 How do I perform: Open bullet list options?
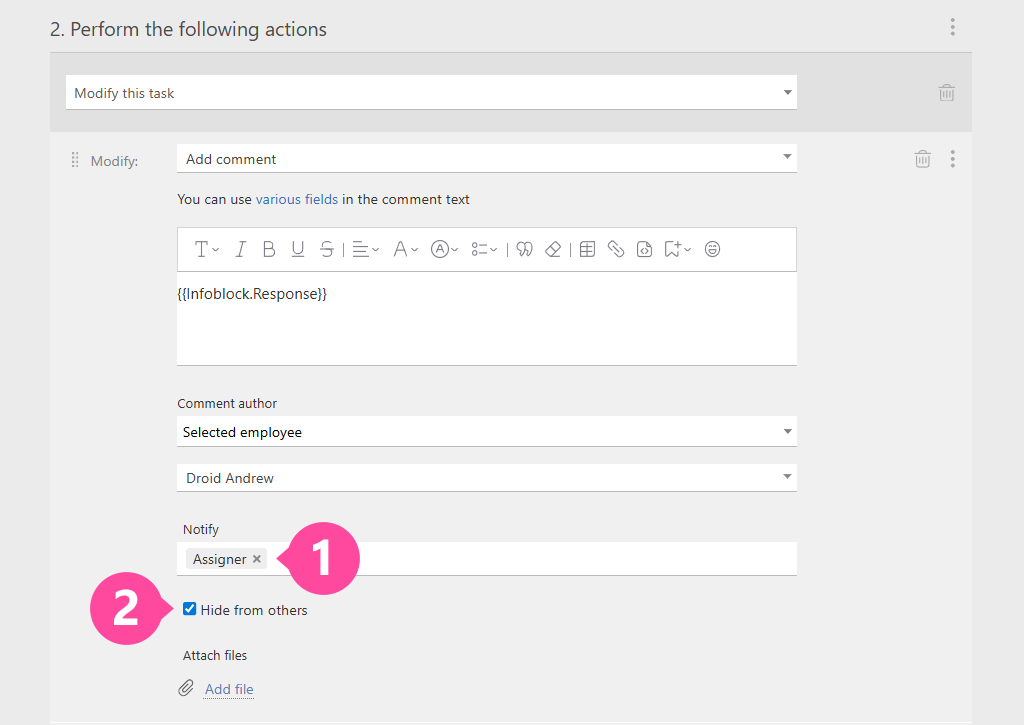tap(484, 249)
